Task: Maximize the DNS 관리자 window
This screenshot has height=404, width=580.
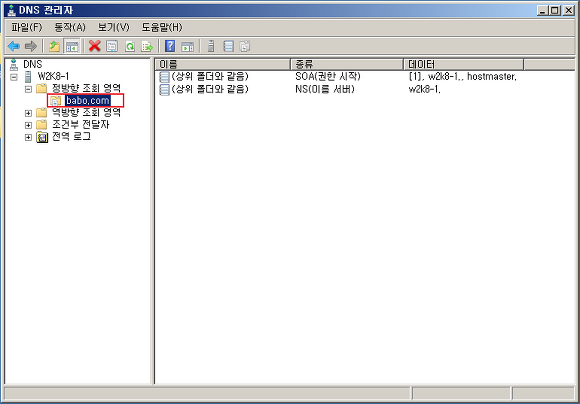Action: [x=555, y=10]
